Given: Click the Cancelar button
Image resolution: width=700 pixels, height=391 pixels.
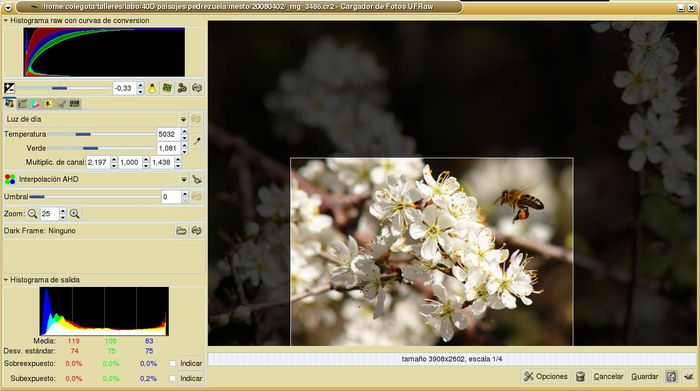Looking at the screenshot, I should (608, 377).
